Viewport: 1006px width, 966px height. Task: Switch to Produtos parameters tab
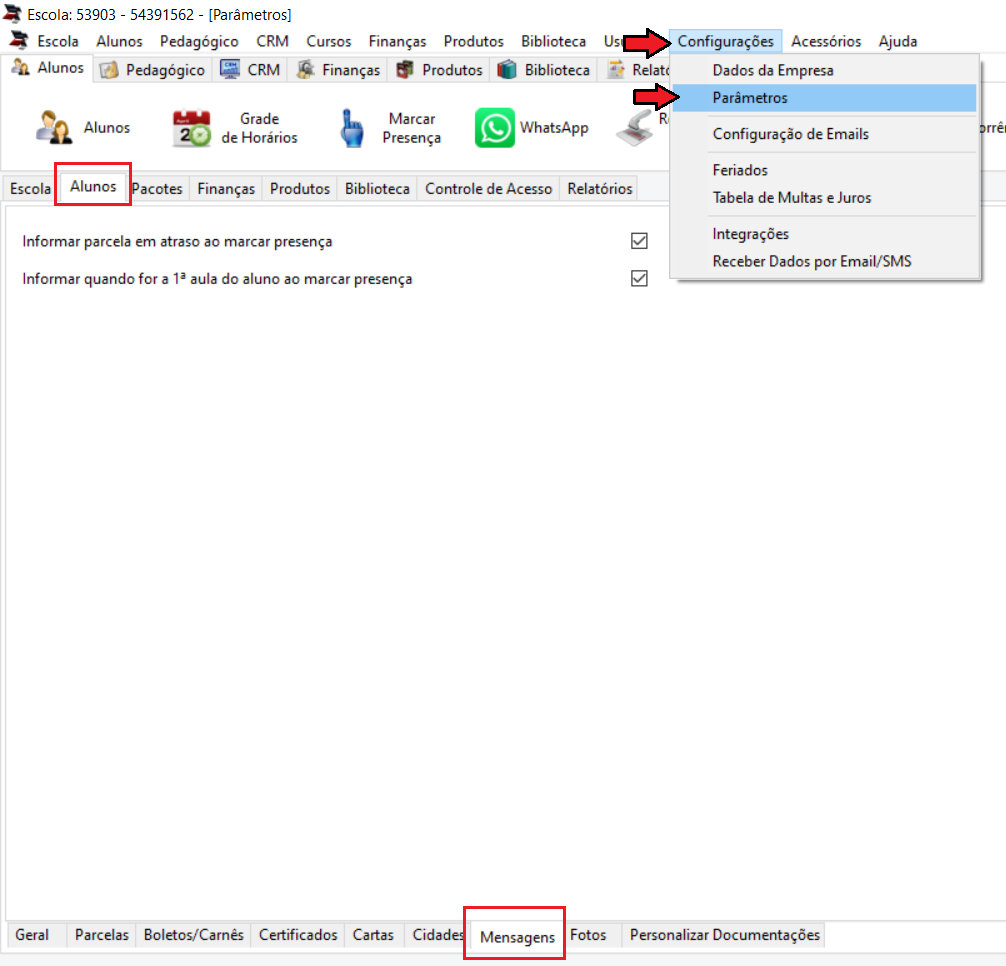[300, 189]
